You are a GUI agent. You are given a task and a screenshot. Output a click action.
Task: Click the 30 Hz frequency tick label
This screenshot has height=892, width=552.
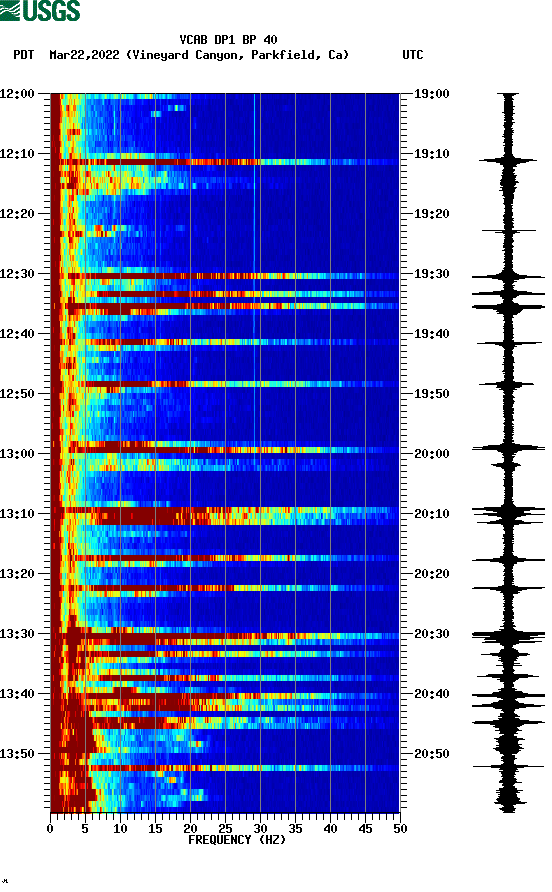[x=260, y=829]
